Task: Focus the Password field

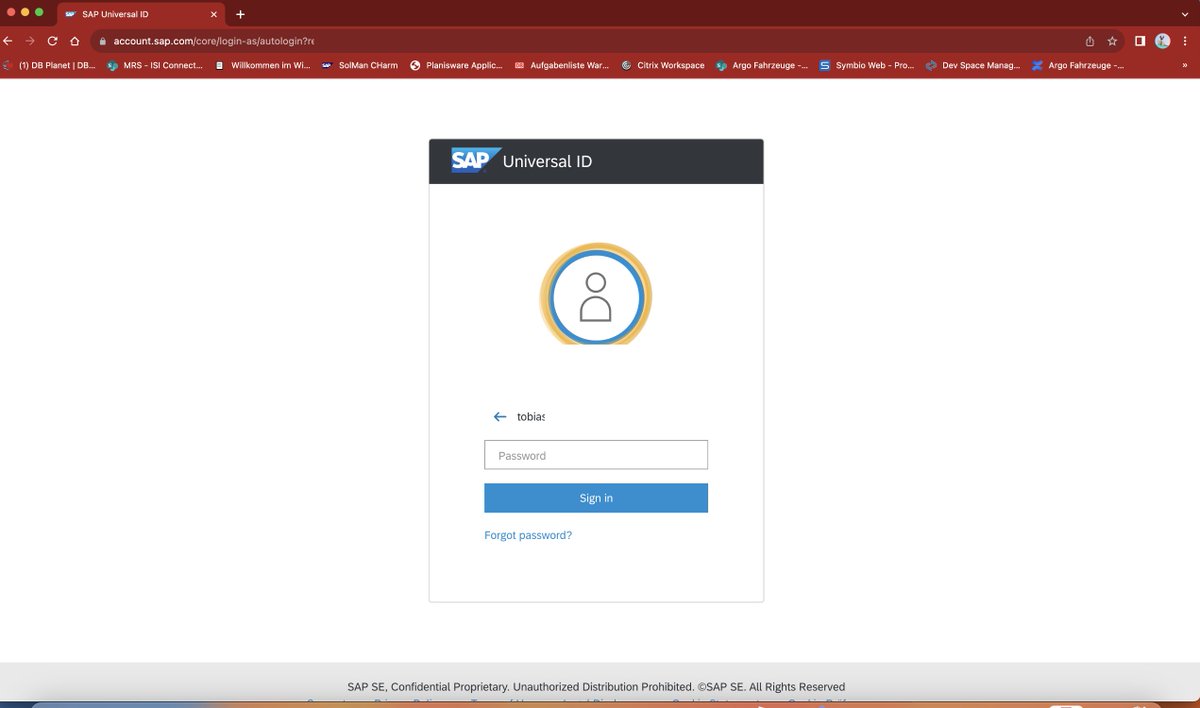Action: click(x=596, y=455)
